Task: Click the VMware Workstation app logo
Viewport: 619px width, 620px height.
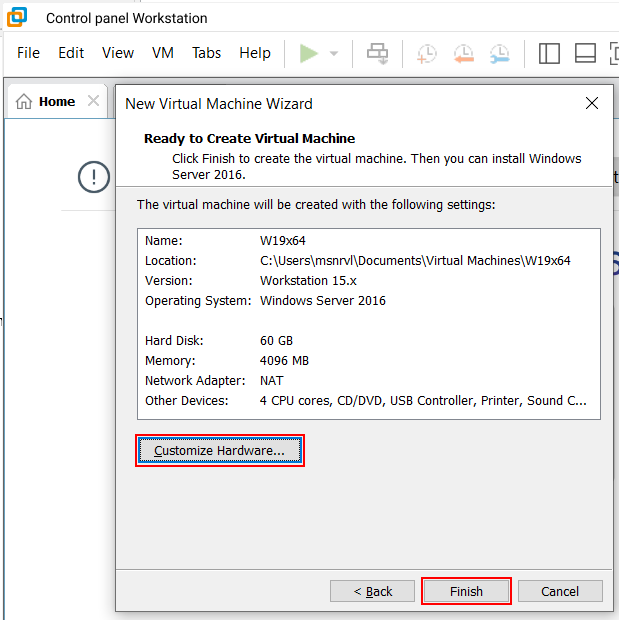Action: pyautogui.click(x=17, y=17)
